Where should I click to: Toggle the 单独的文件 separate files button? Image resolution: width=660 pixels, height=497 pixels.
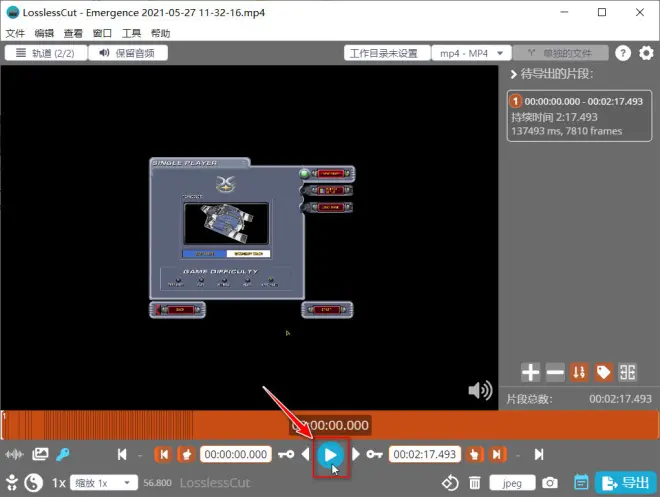561,53
